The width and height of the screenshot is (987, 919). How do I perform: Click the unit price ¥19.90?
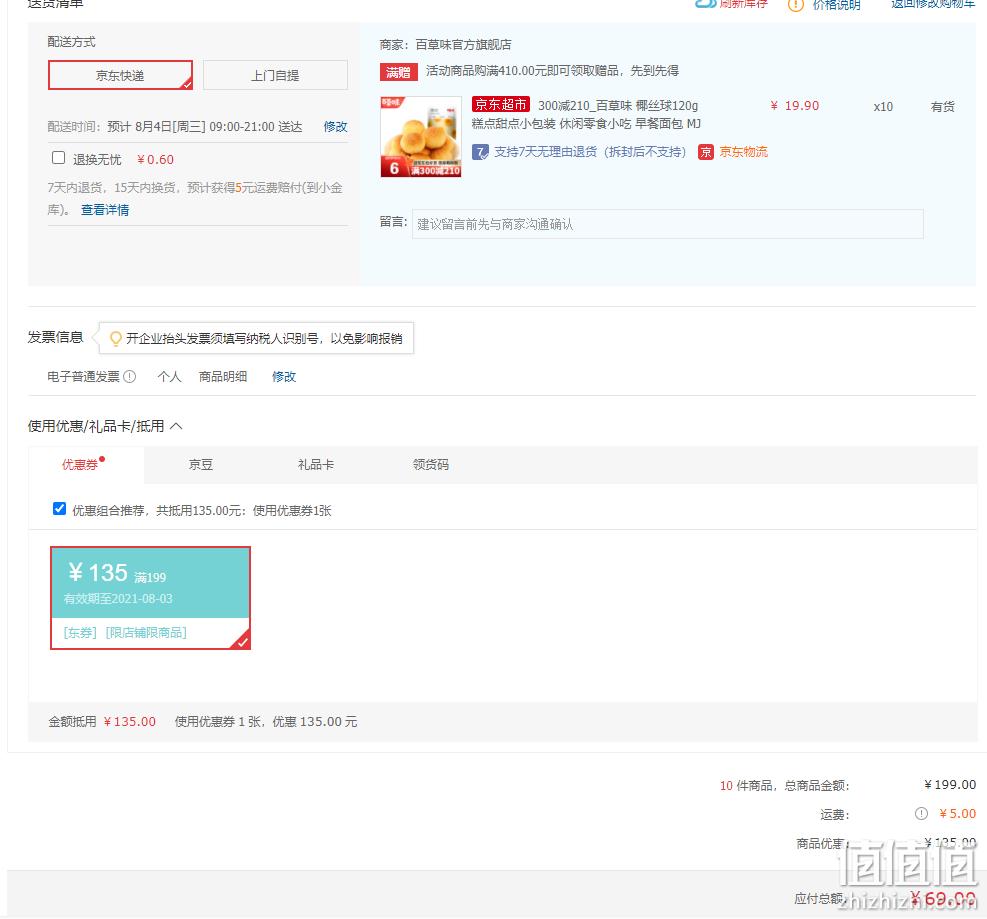[x=795, y=106]
